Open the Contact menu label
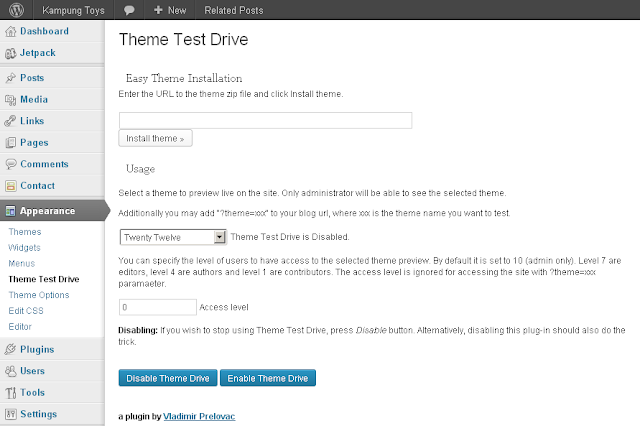This screenshot has width=640, height=426. (x=38, y=186)
